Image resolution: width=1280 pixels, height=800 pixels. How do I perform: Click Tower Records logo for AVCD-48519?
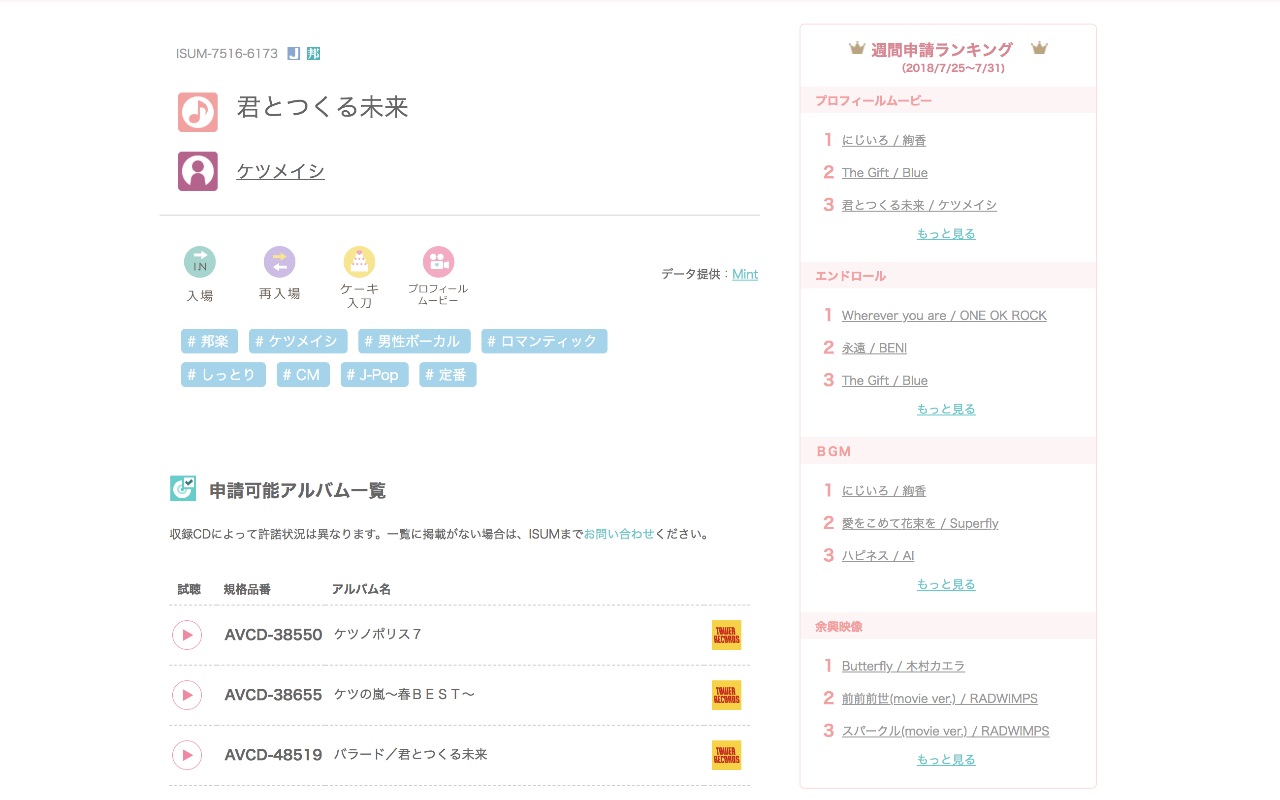click(x=726, y=755)
